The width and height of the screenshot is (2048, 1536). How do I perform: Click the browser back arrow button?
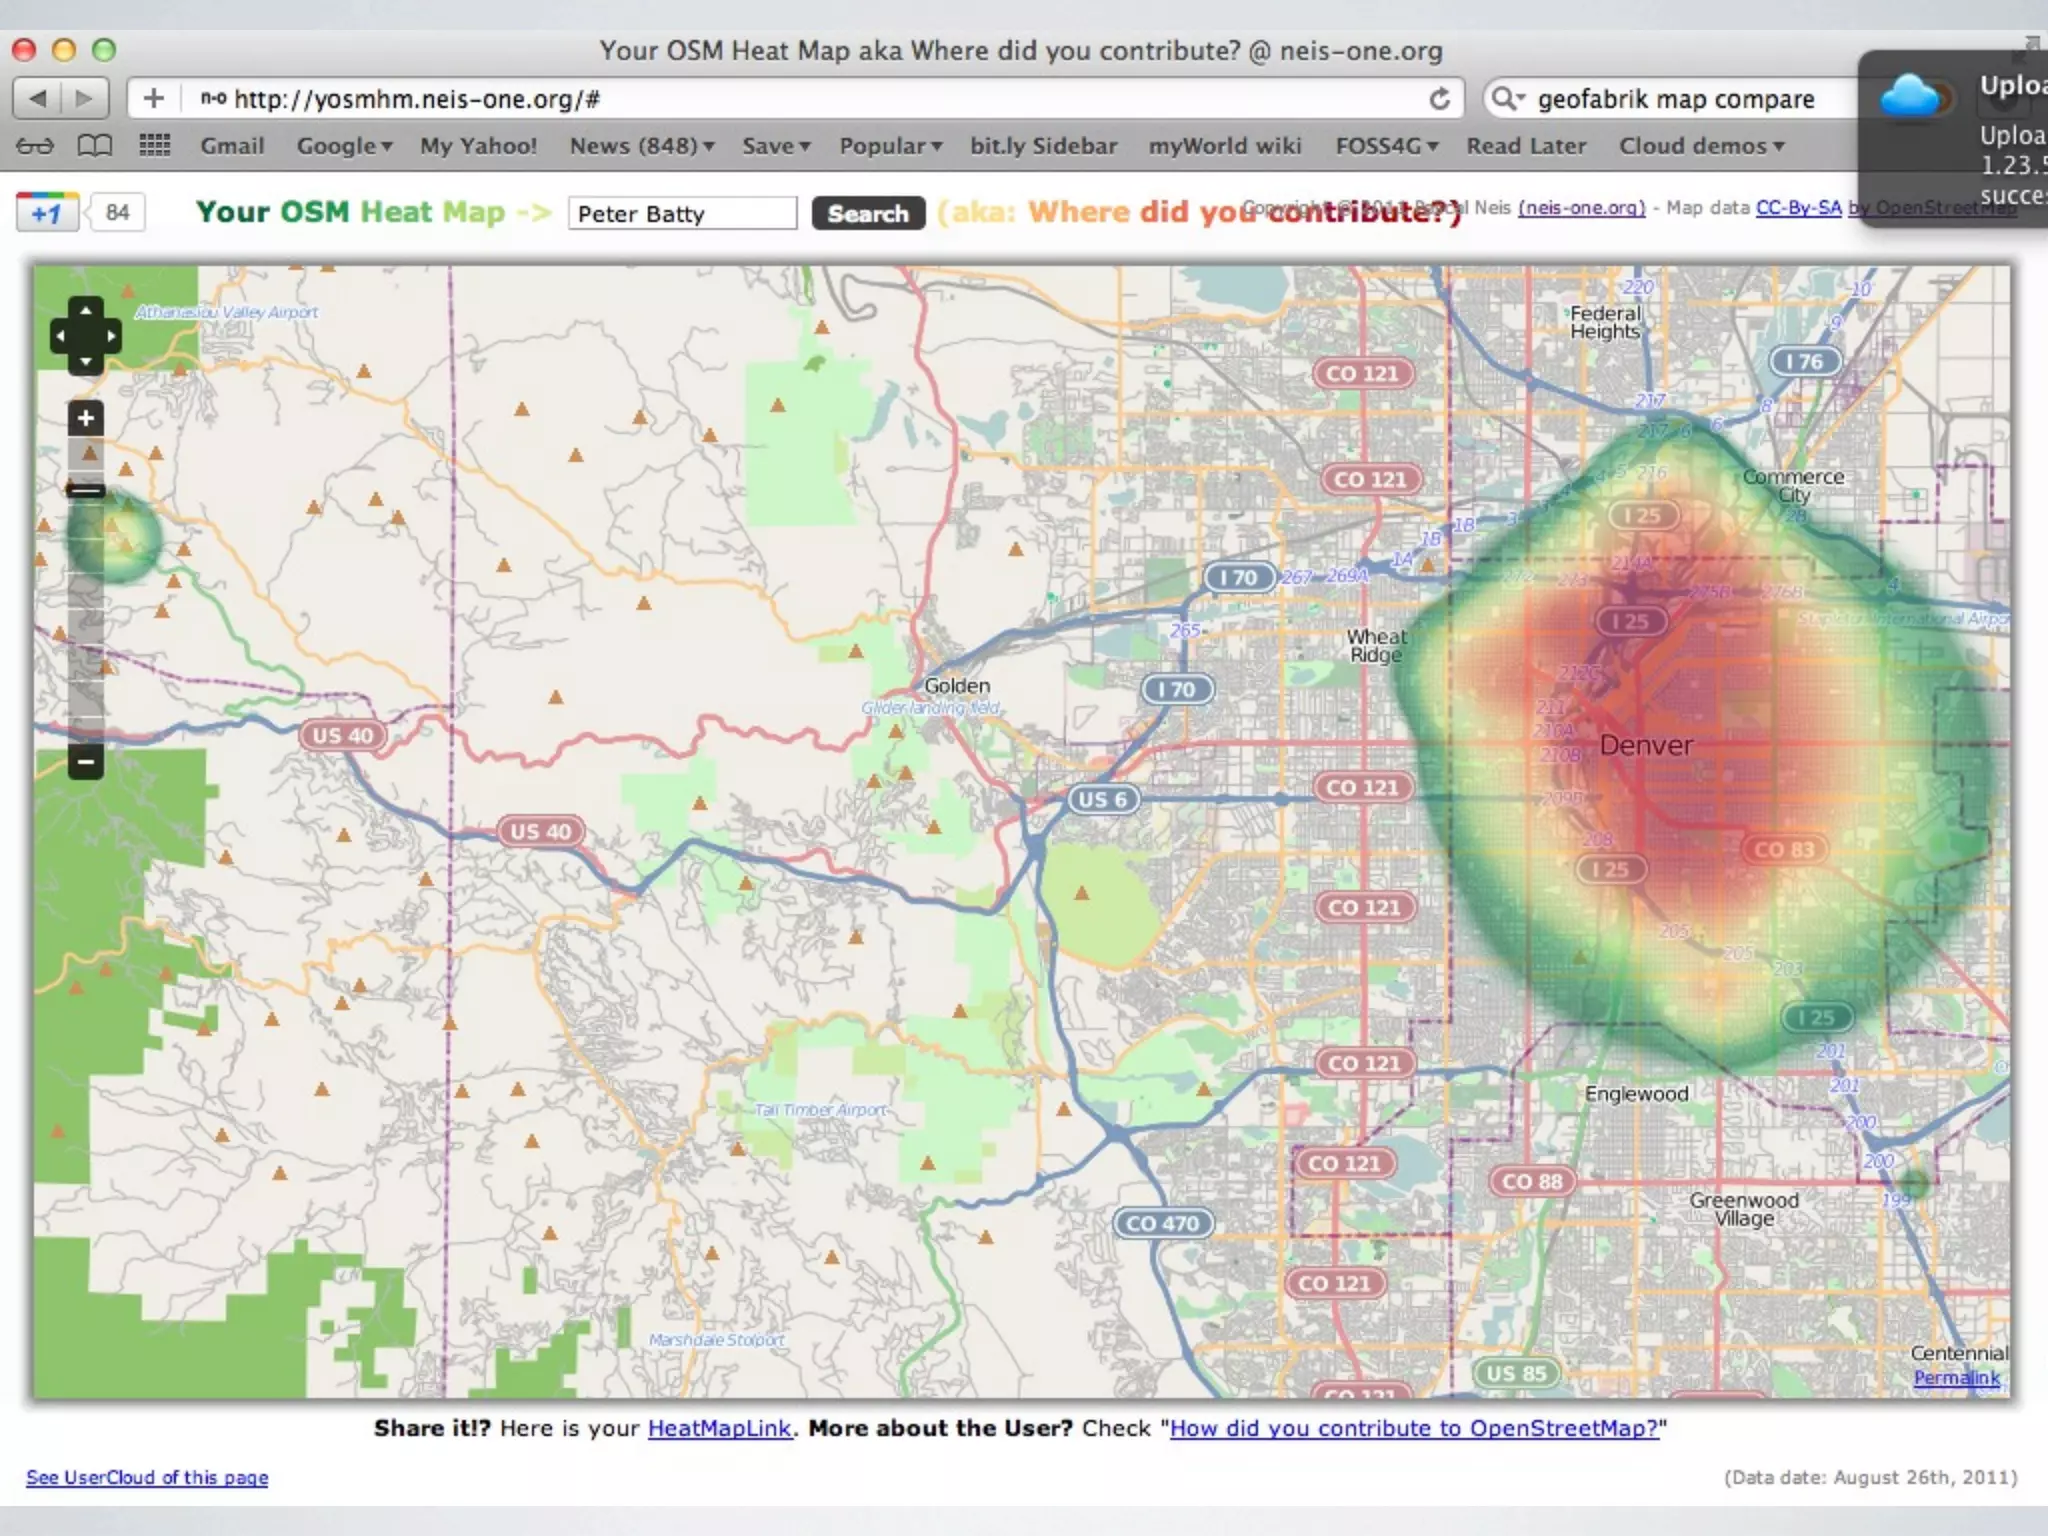click(38, 98)
